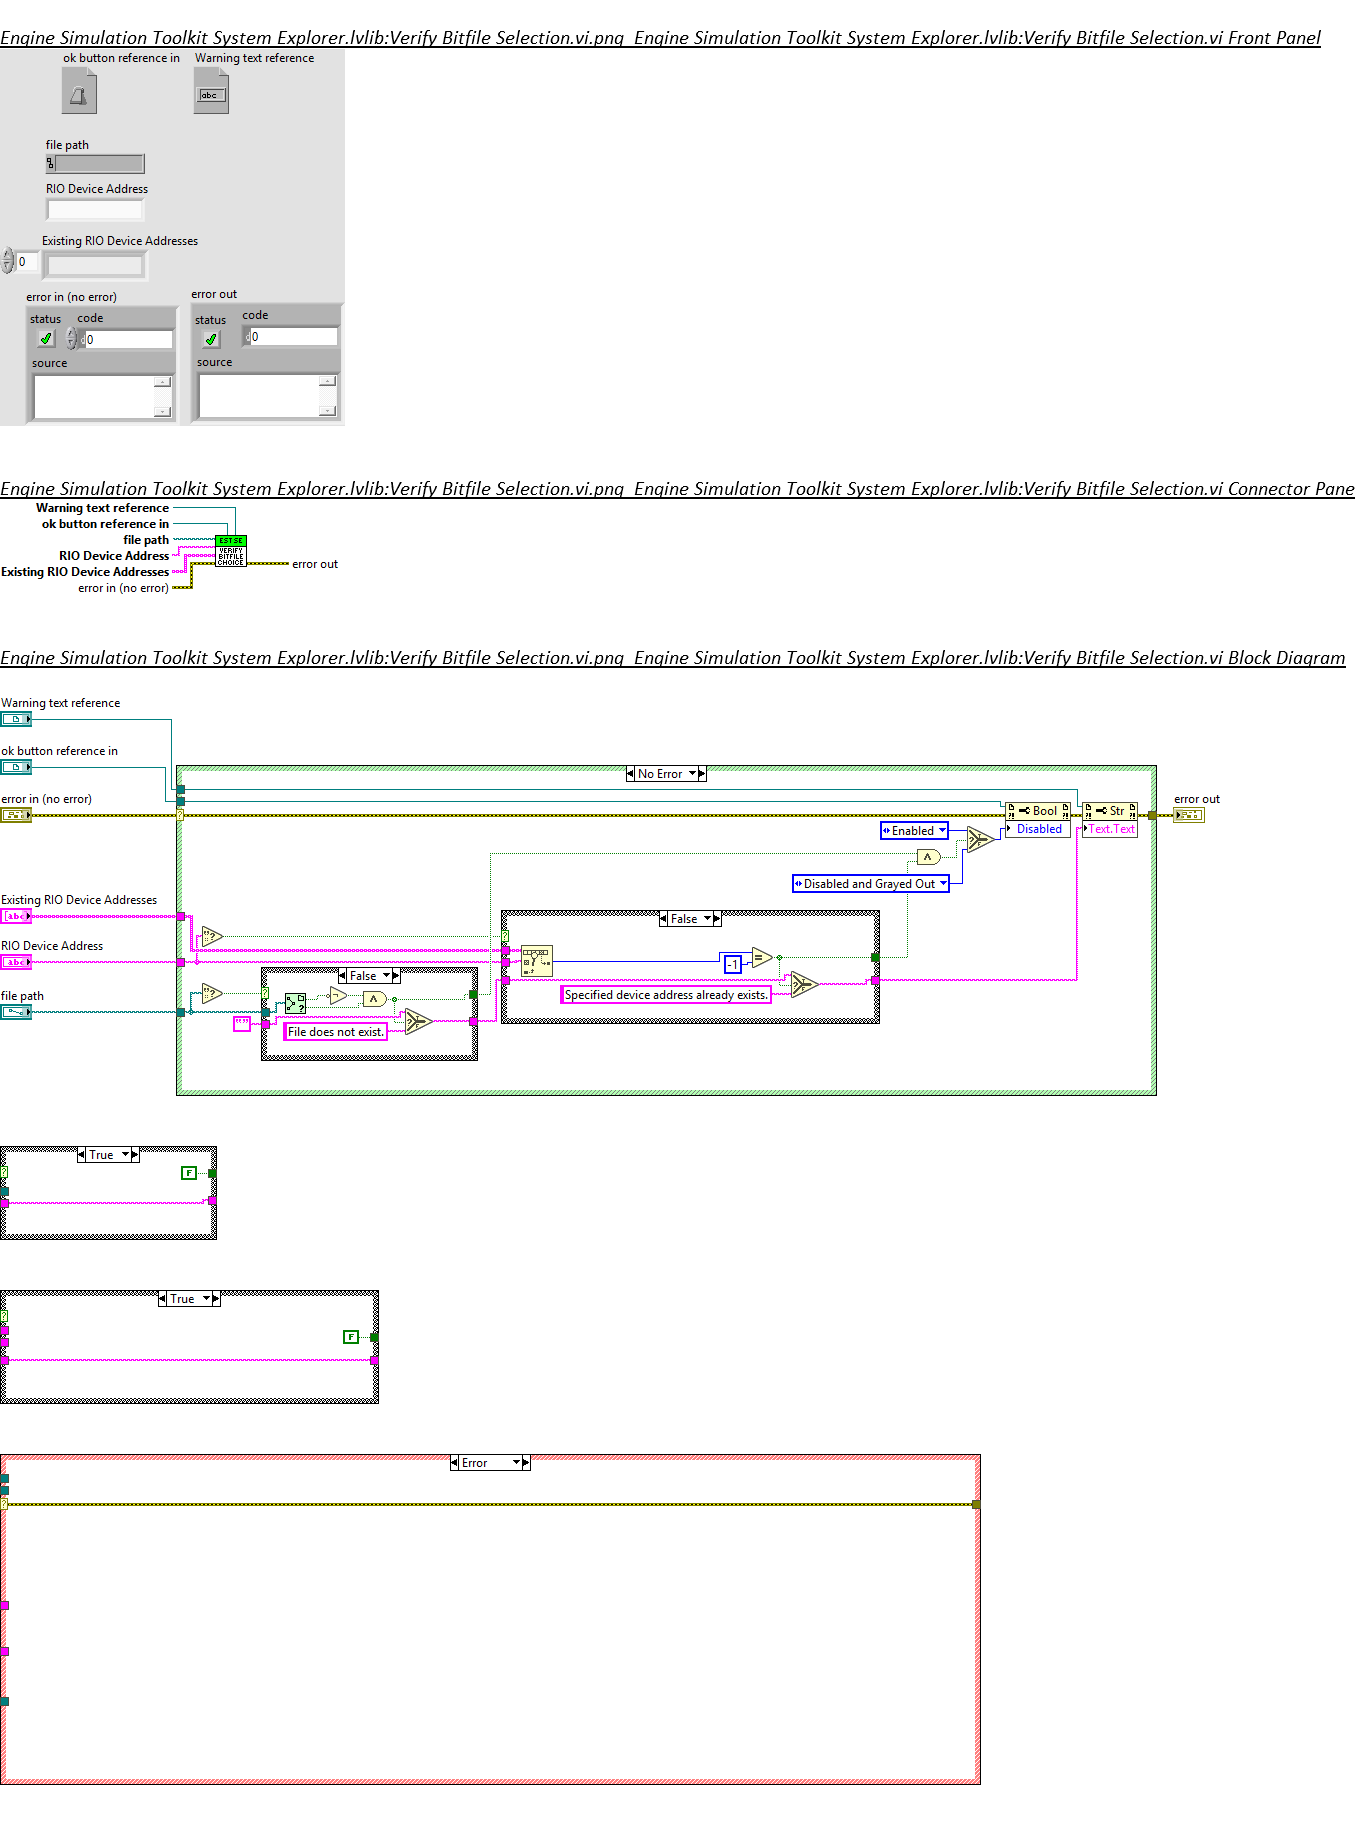Image resolution: width=1355 pixels, height=1835 pixels.
Task: Open the No Error case selector dropdown
Action: (x=692, y=774)
